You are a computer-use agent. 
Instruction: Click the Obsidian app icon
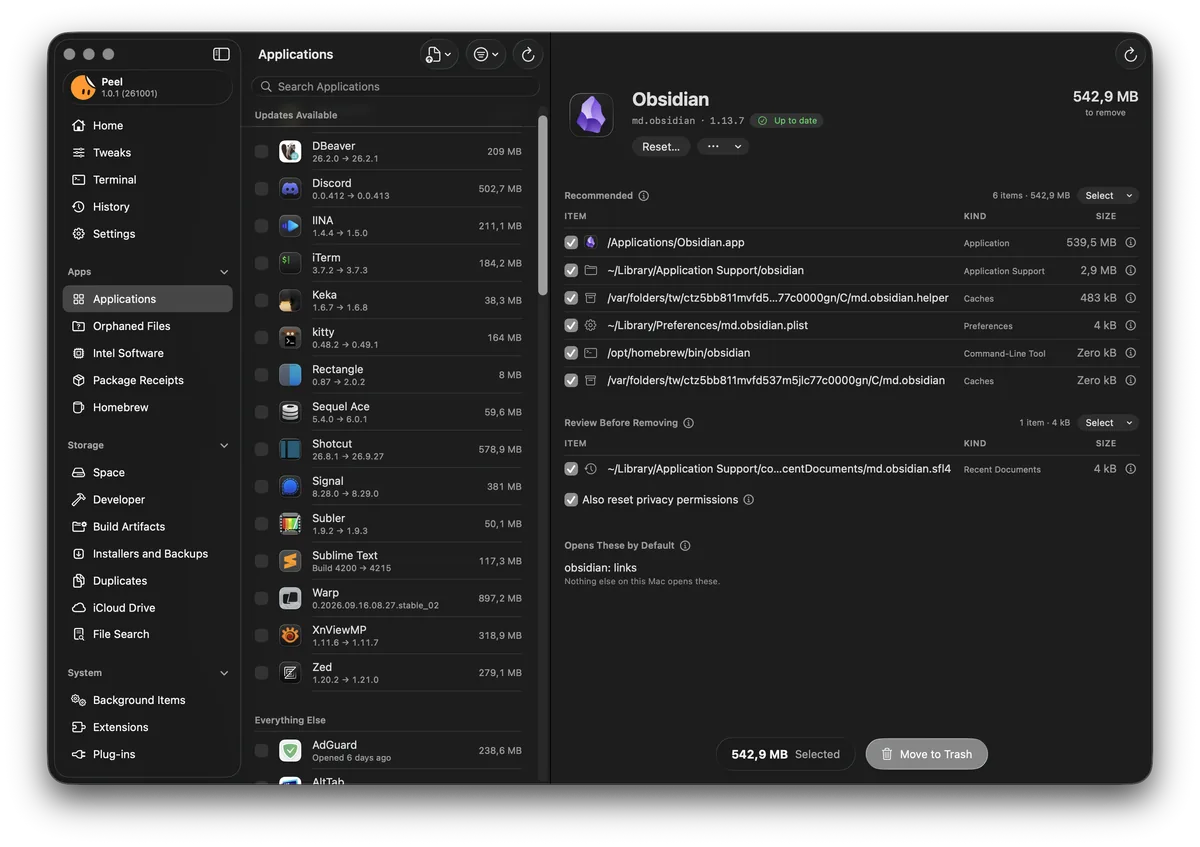tap(591, 115)
